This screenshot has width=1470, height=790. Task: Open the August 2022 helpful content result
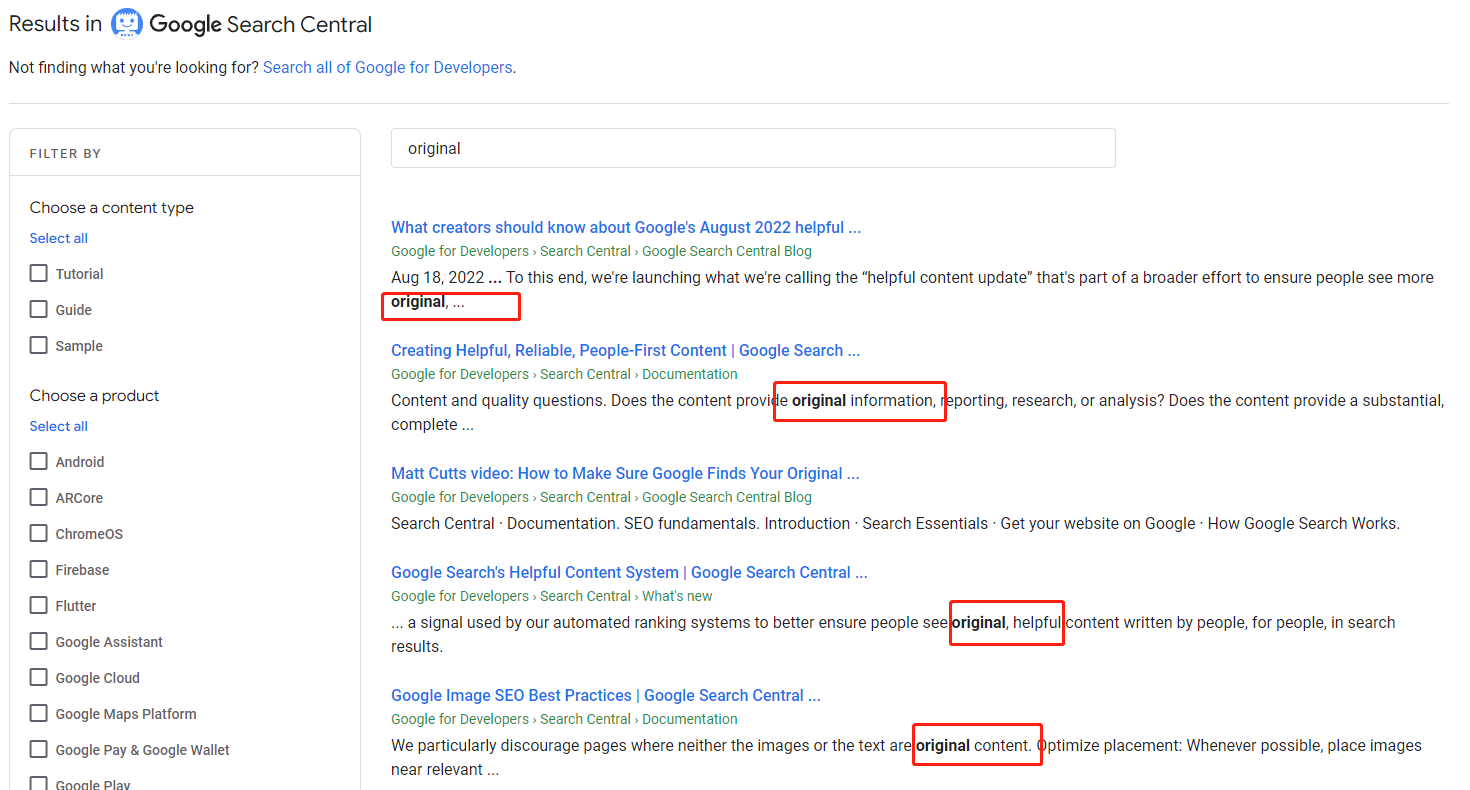[x=625, y=228]
